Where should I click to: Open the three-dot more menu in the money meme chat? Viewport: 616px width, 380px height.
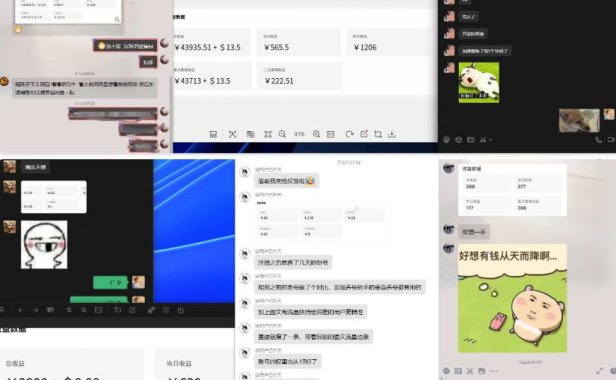click(494, 371)
